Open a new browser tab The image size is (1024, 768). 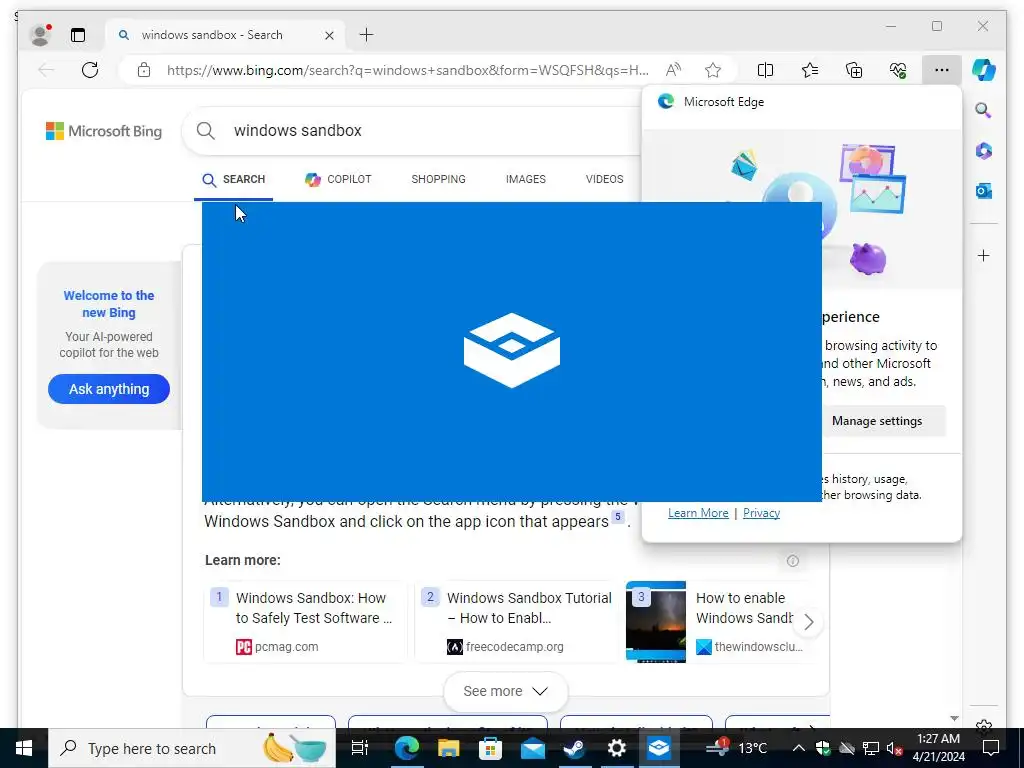(366, 35)
